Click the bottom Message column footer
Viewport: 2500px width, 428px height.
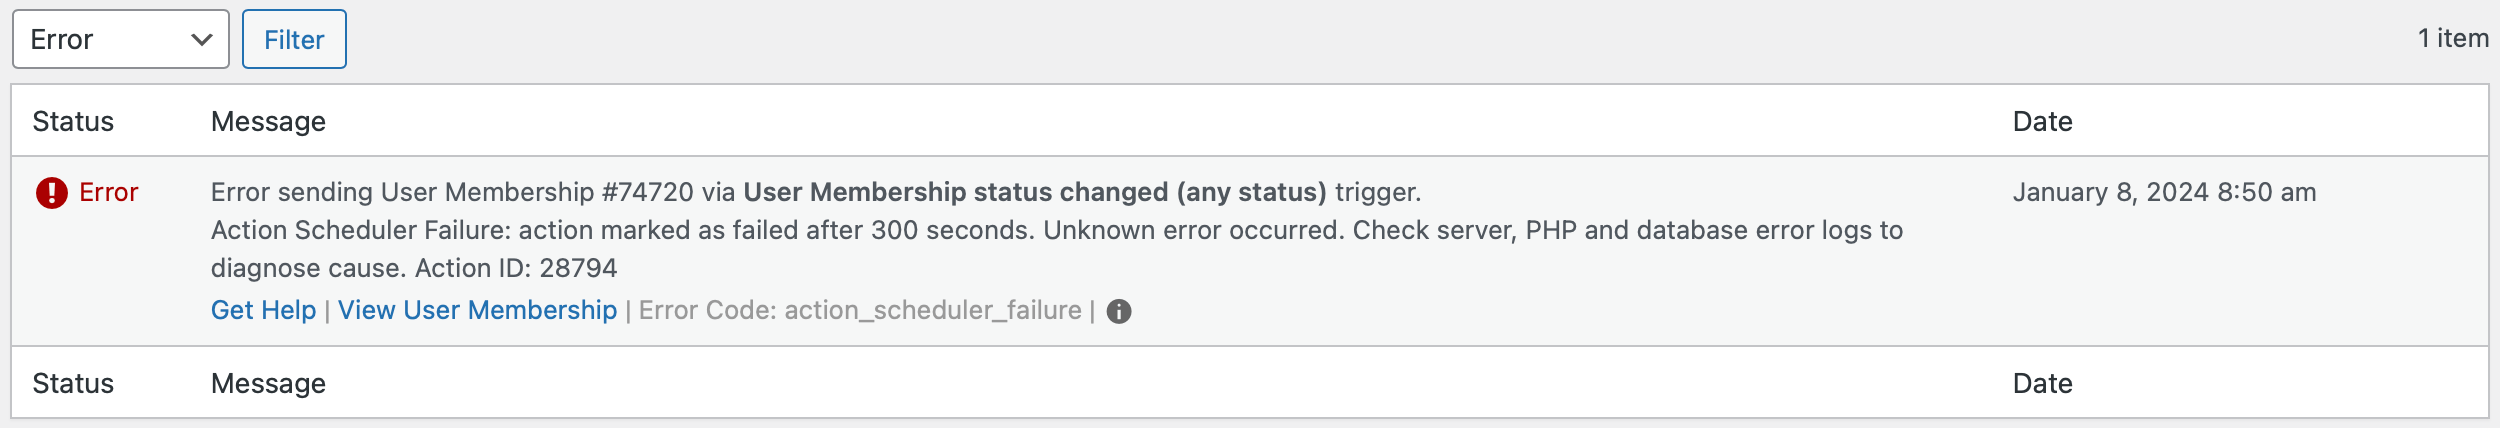268,384
